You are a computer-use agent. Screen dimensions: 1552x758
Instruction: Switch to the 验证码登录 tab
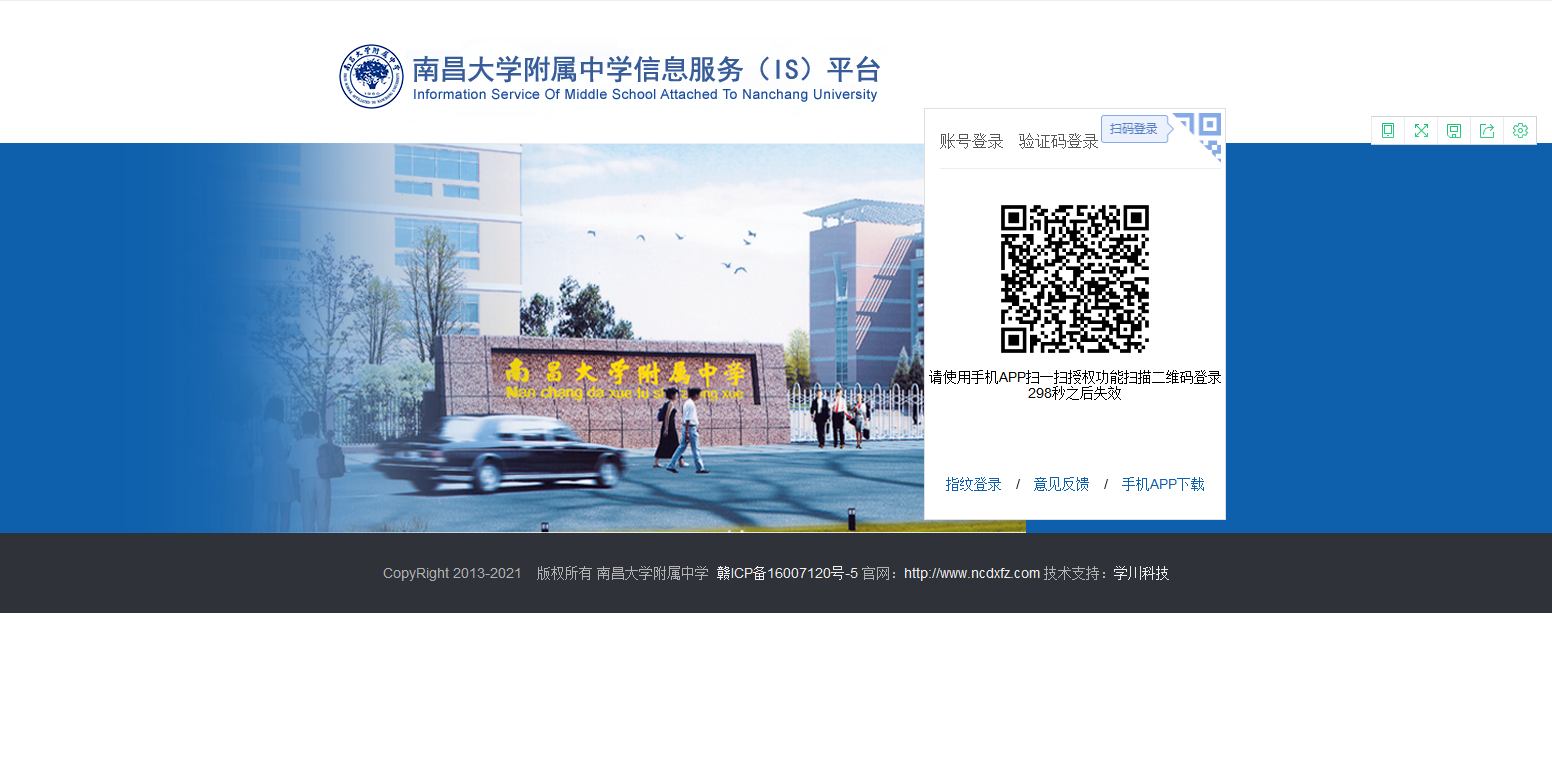1059,141
